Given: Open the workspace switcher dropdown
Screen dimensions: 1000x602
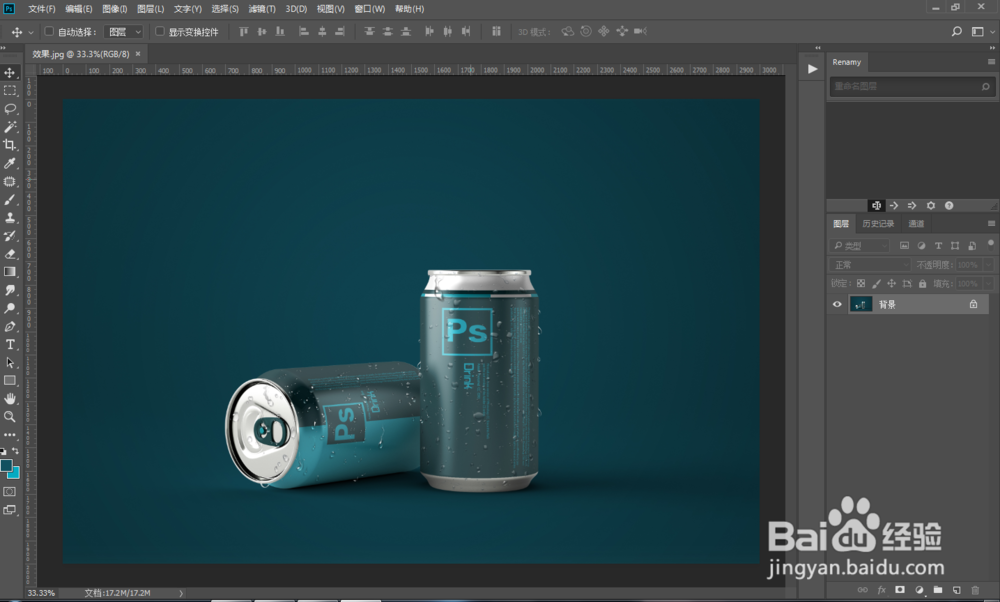Looking at the screenshot, I should [981, 31].
